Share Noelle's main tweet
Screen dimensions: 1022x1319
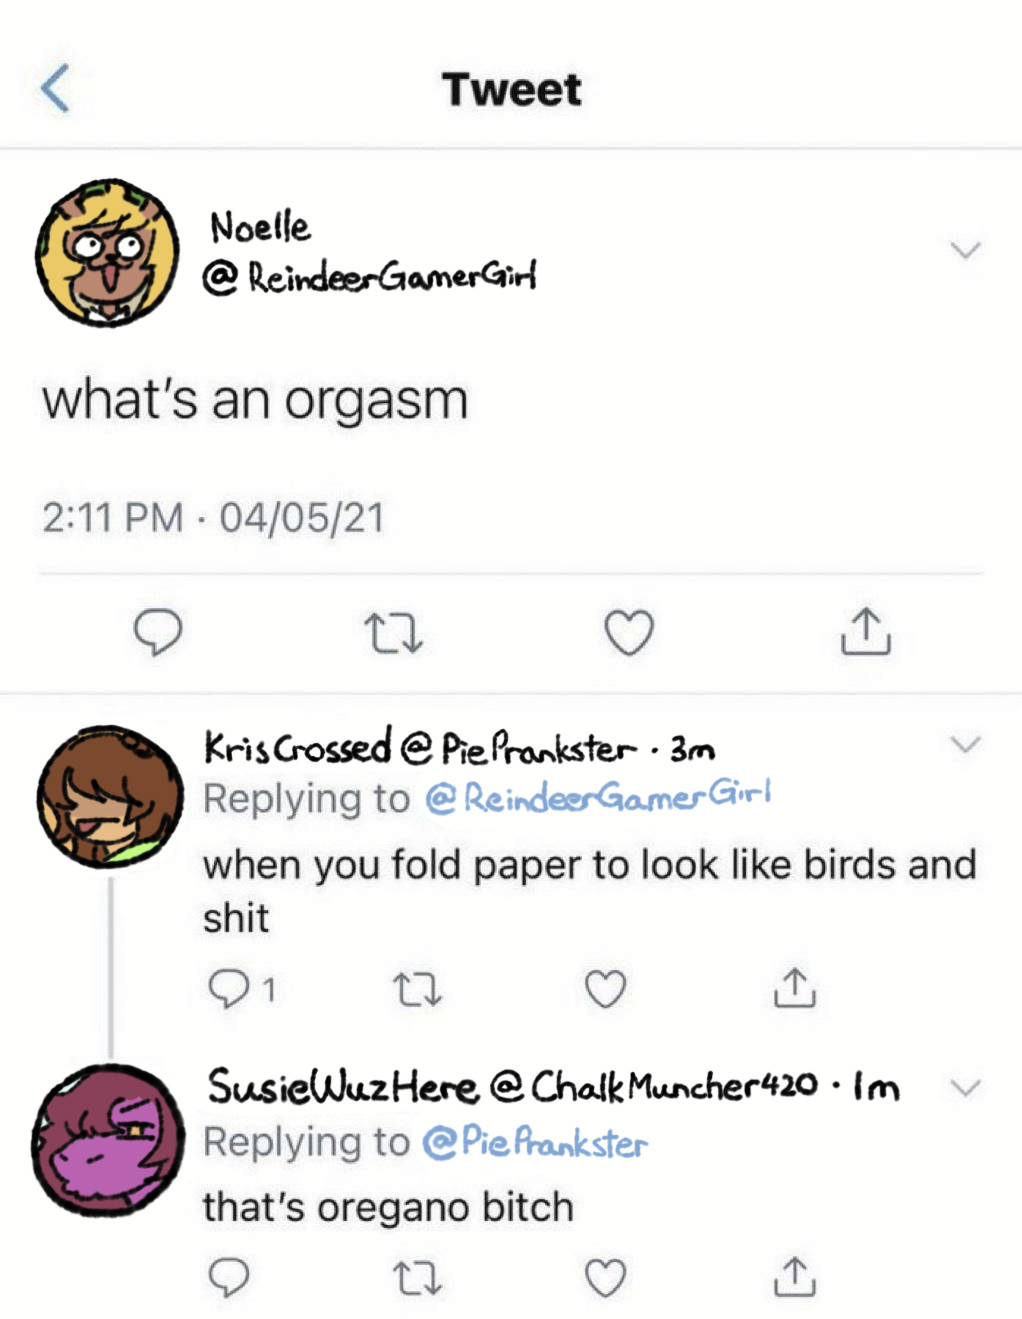865,631
